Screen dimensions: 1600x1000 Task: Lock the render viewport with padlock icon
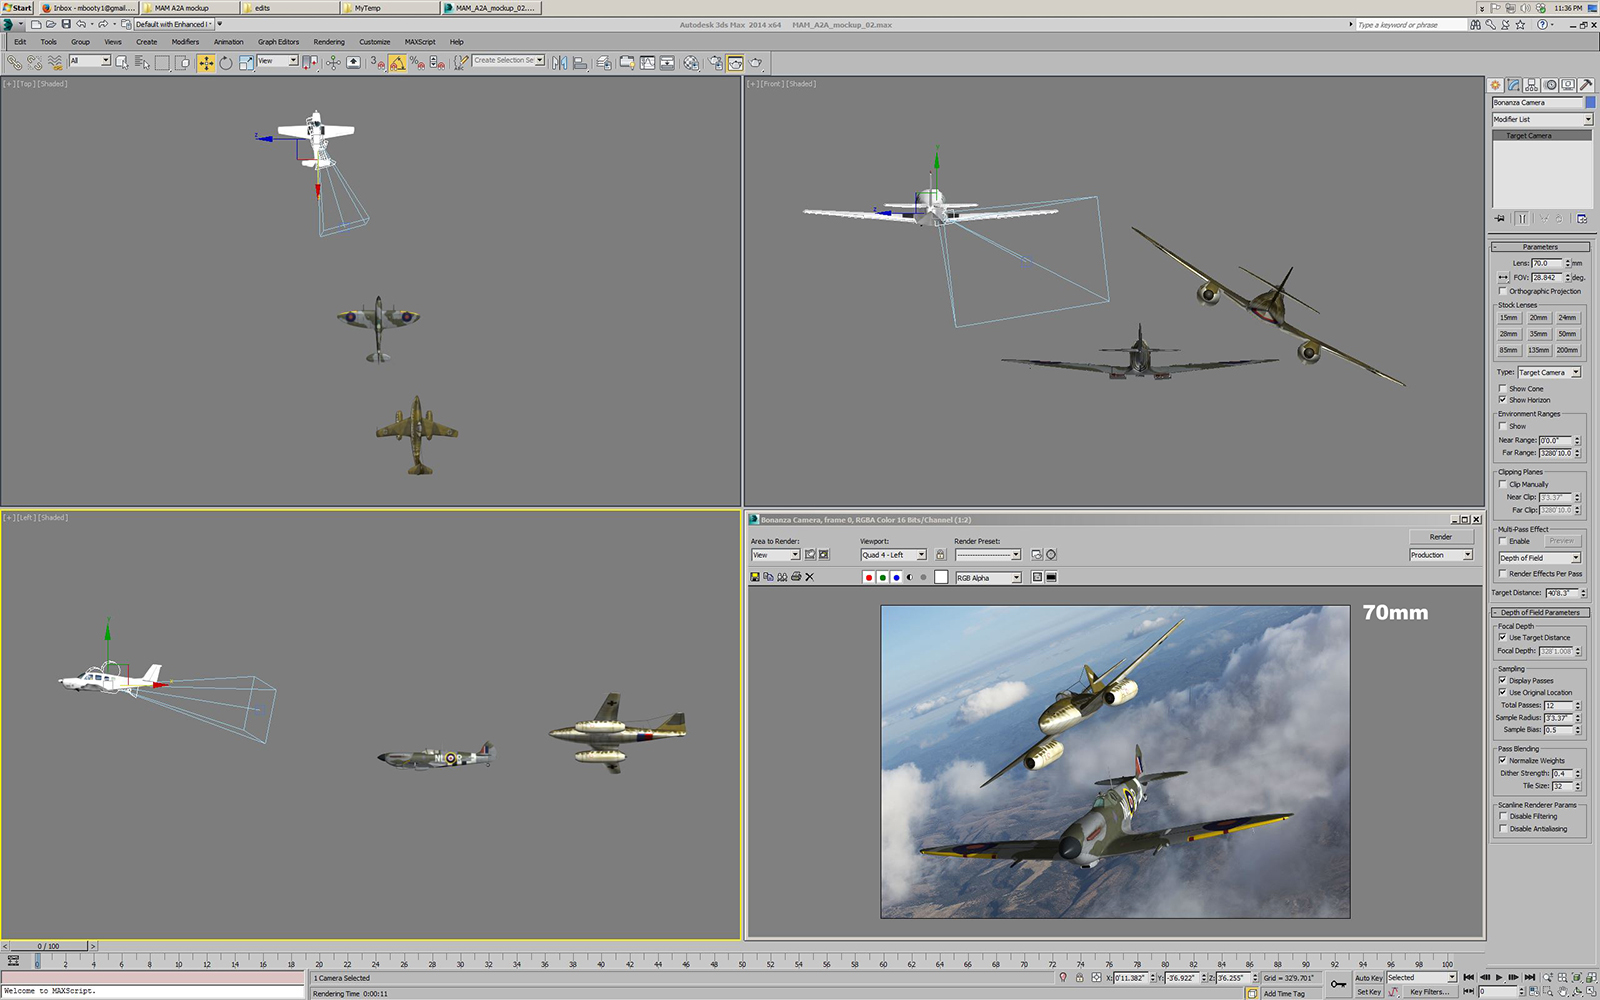coord(940,555)
